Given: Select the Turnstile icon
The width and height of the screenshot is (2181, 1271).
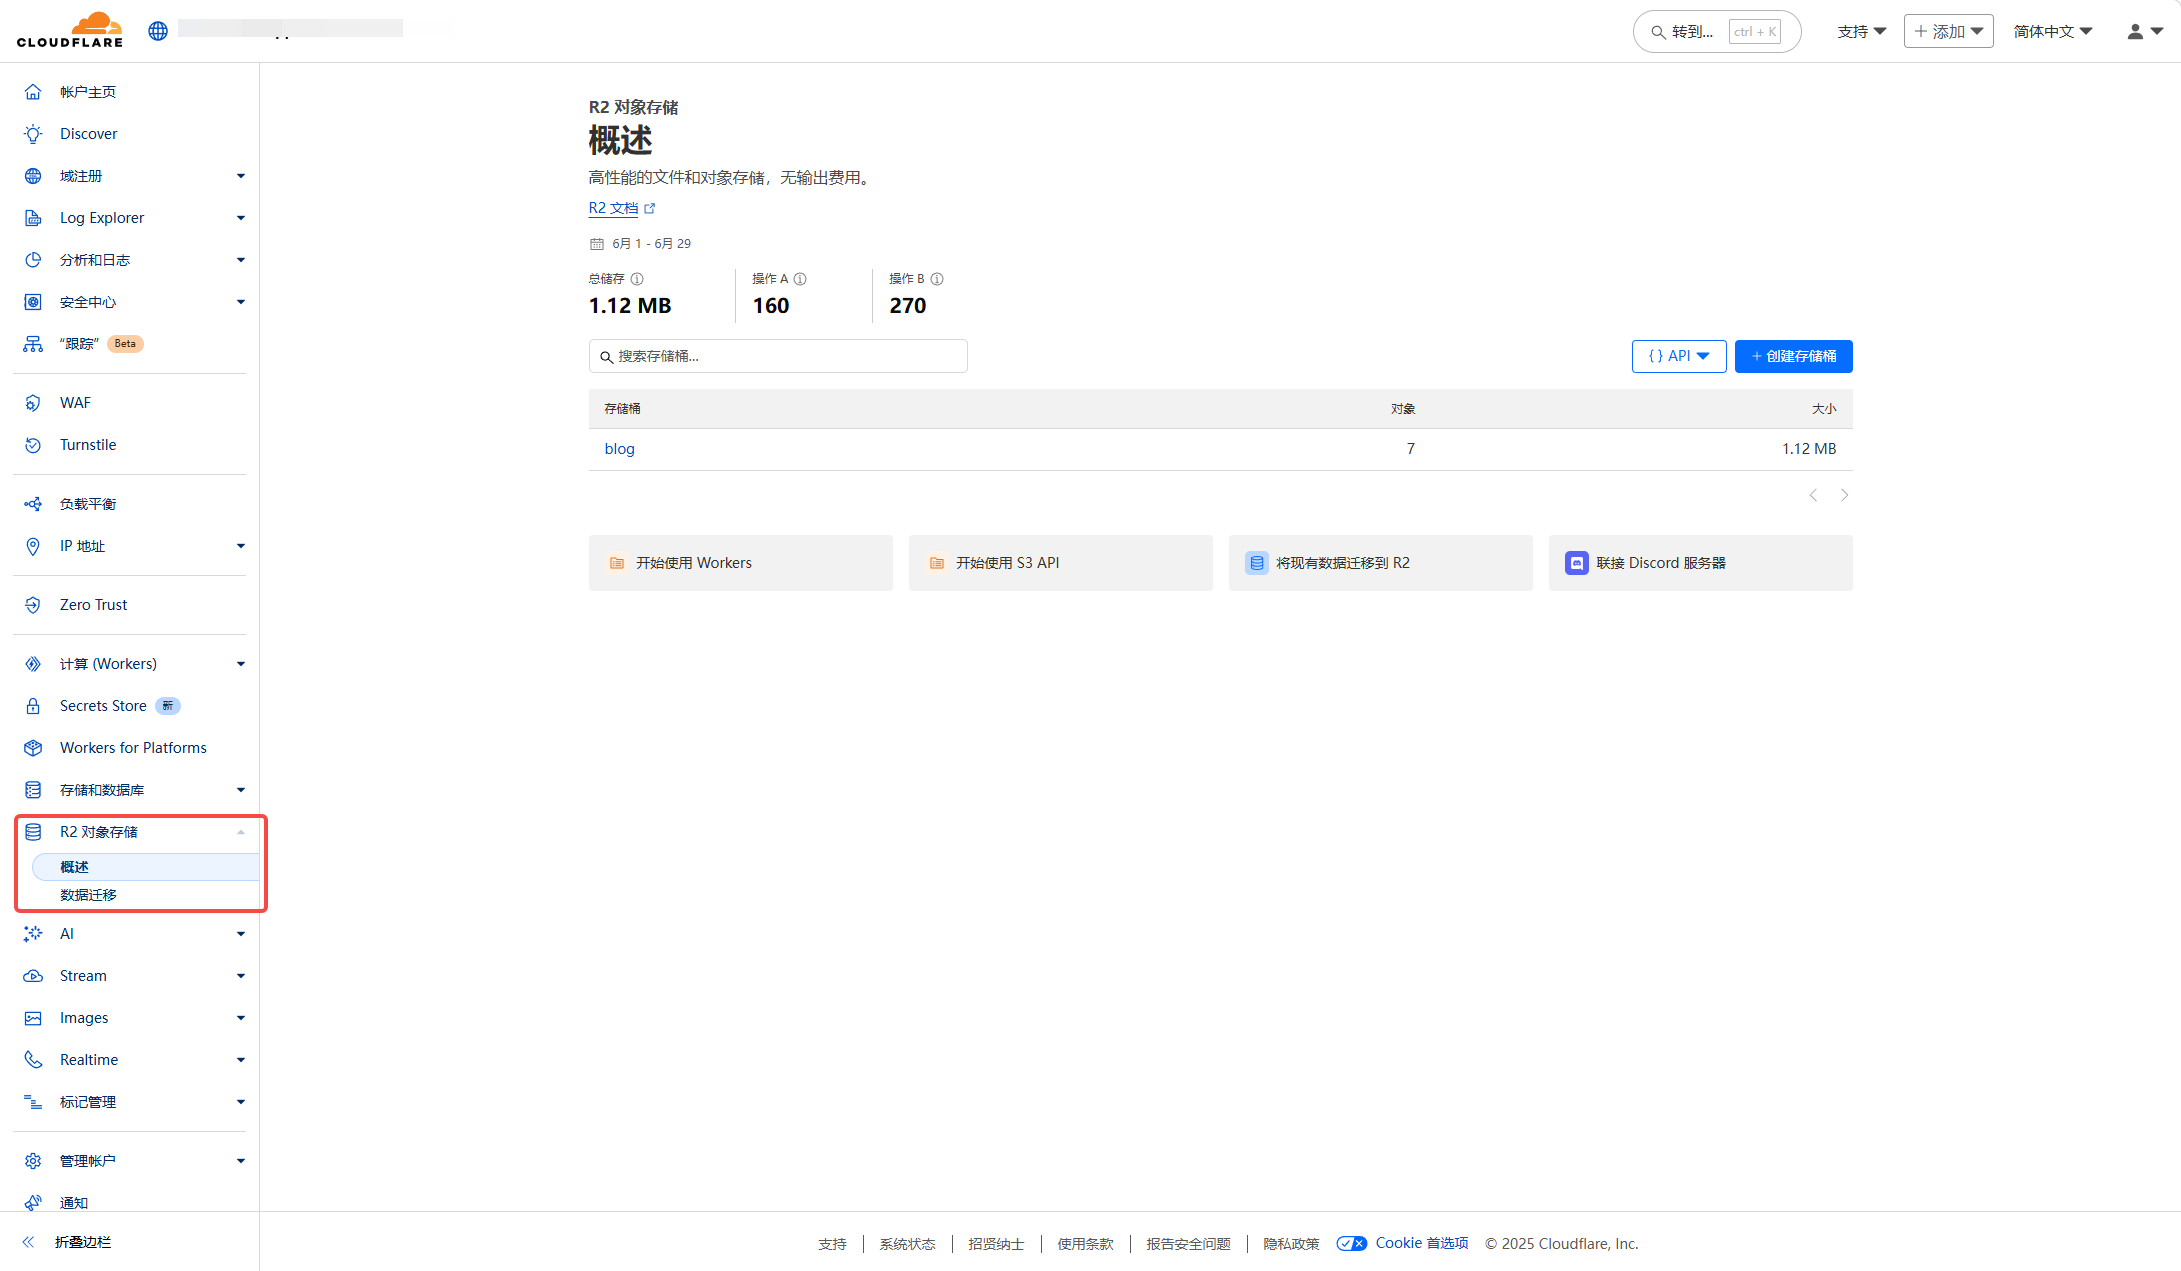Looking at the screenshot, I should pos(33,444).
